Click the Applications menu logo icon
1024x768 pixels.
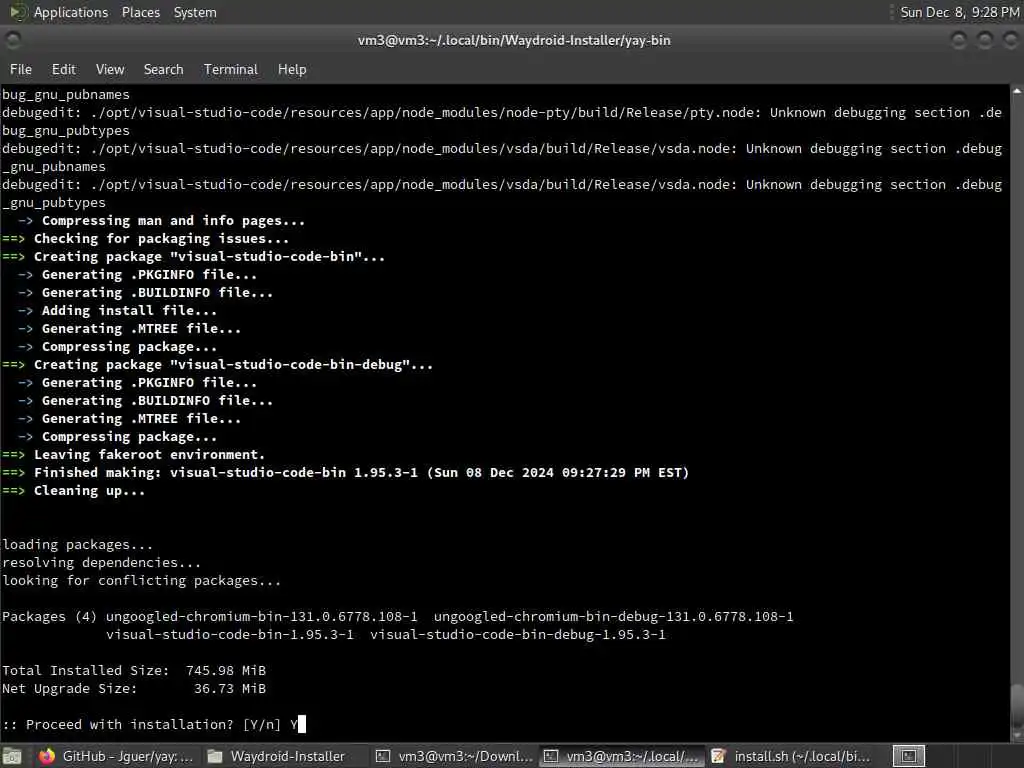[x=18, y=12]
